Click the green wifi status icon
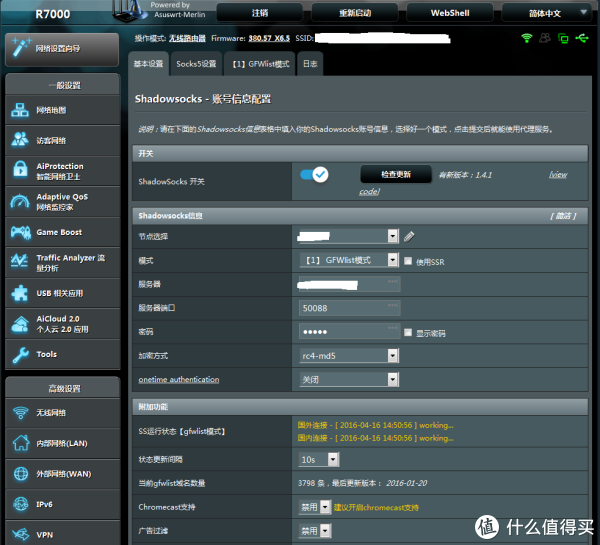 [x=527, y=38]
